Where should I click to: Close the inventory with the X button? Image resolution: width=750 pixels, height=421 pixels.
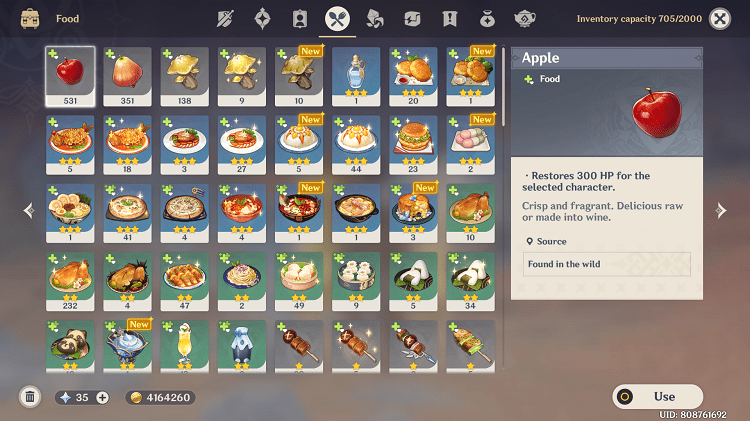click(x=719, y=19)
